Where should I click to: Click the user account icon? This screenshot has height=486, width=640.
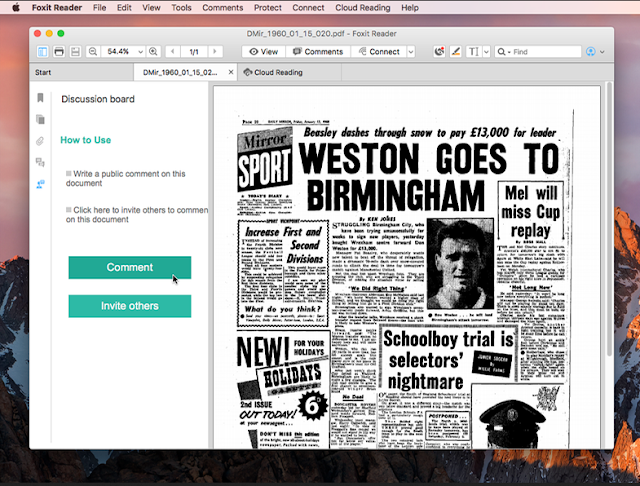(590, 51)
